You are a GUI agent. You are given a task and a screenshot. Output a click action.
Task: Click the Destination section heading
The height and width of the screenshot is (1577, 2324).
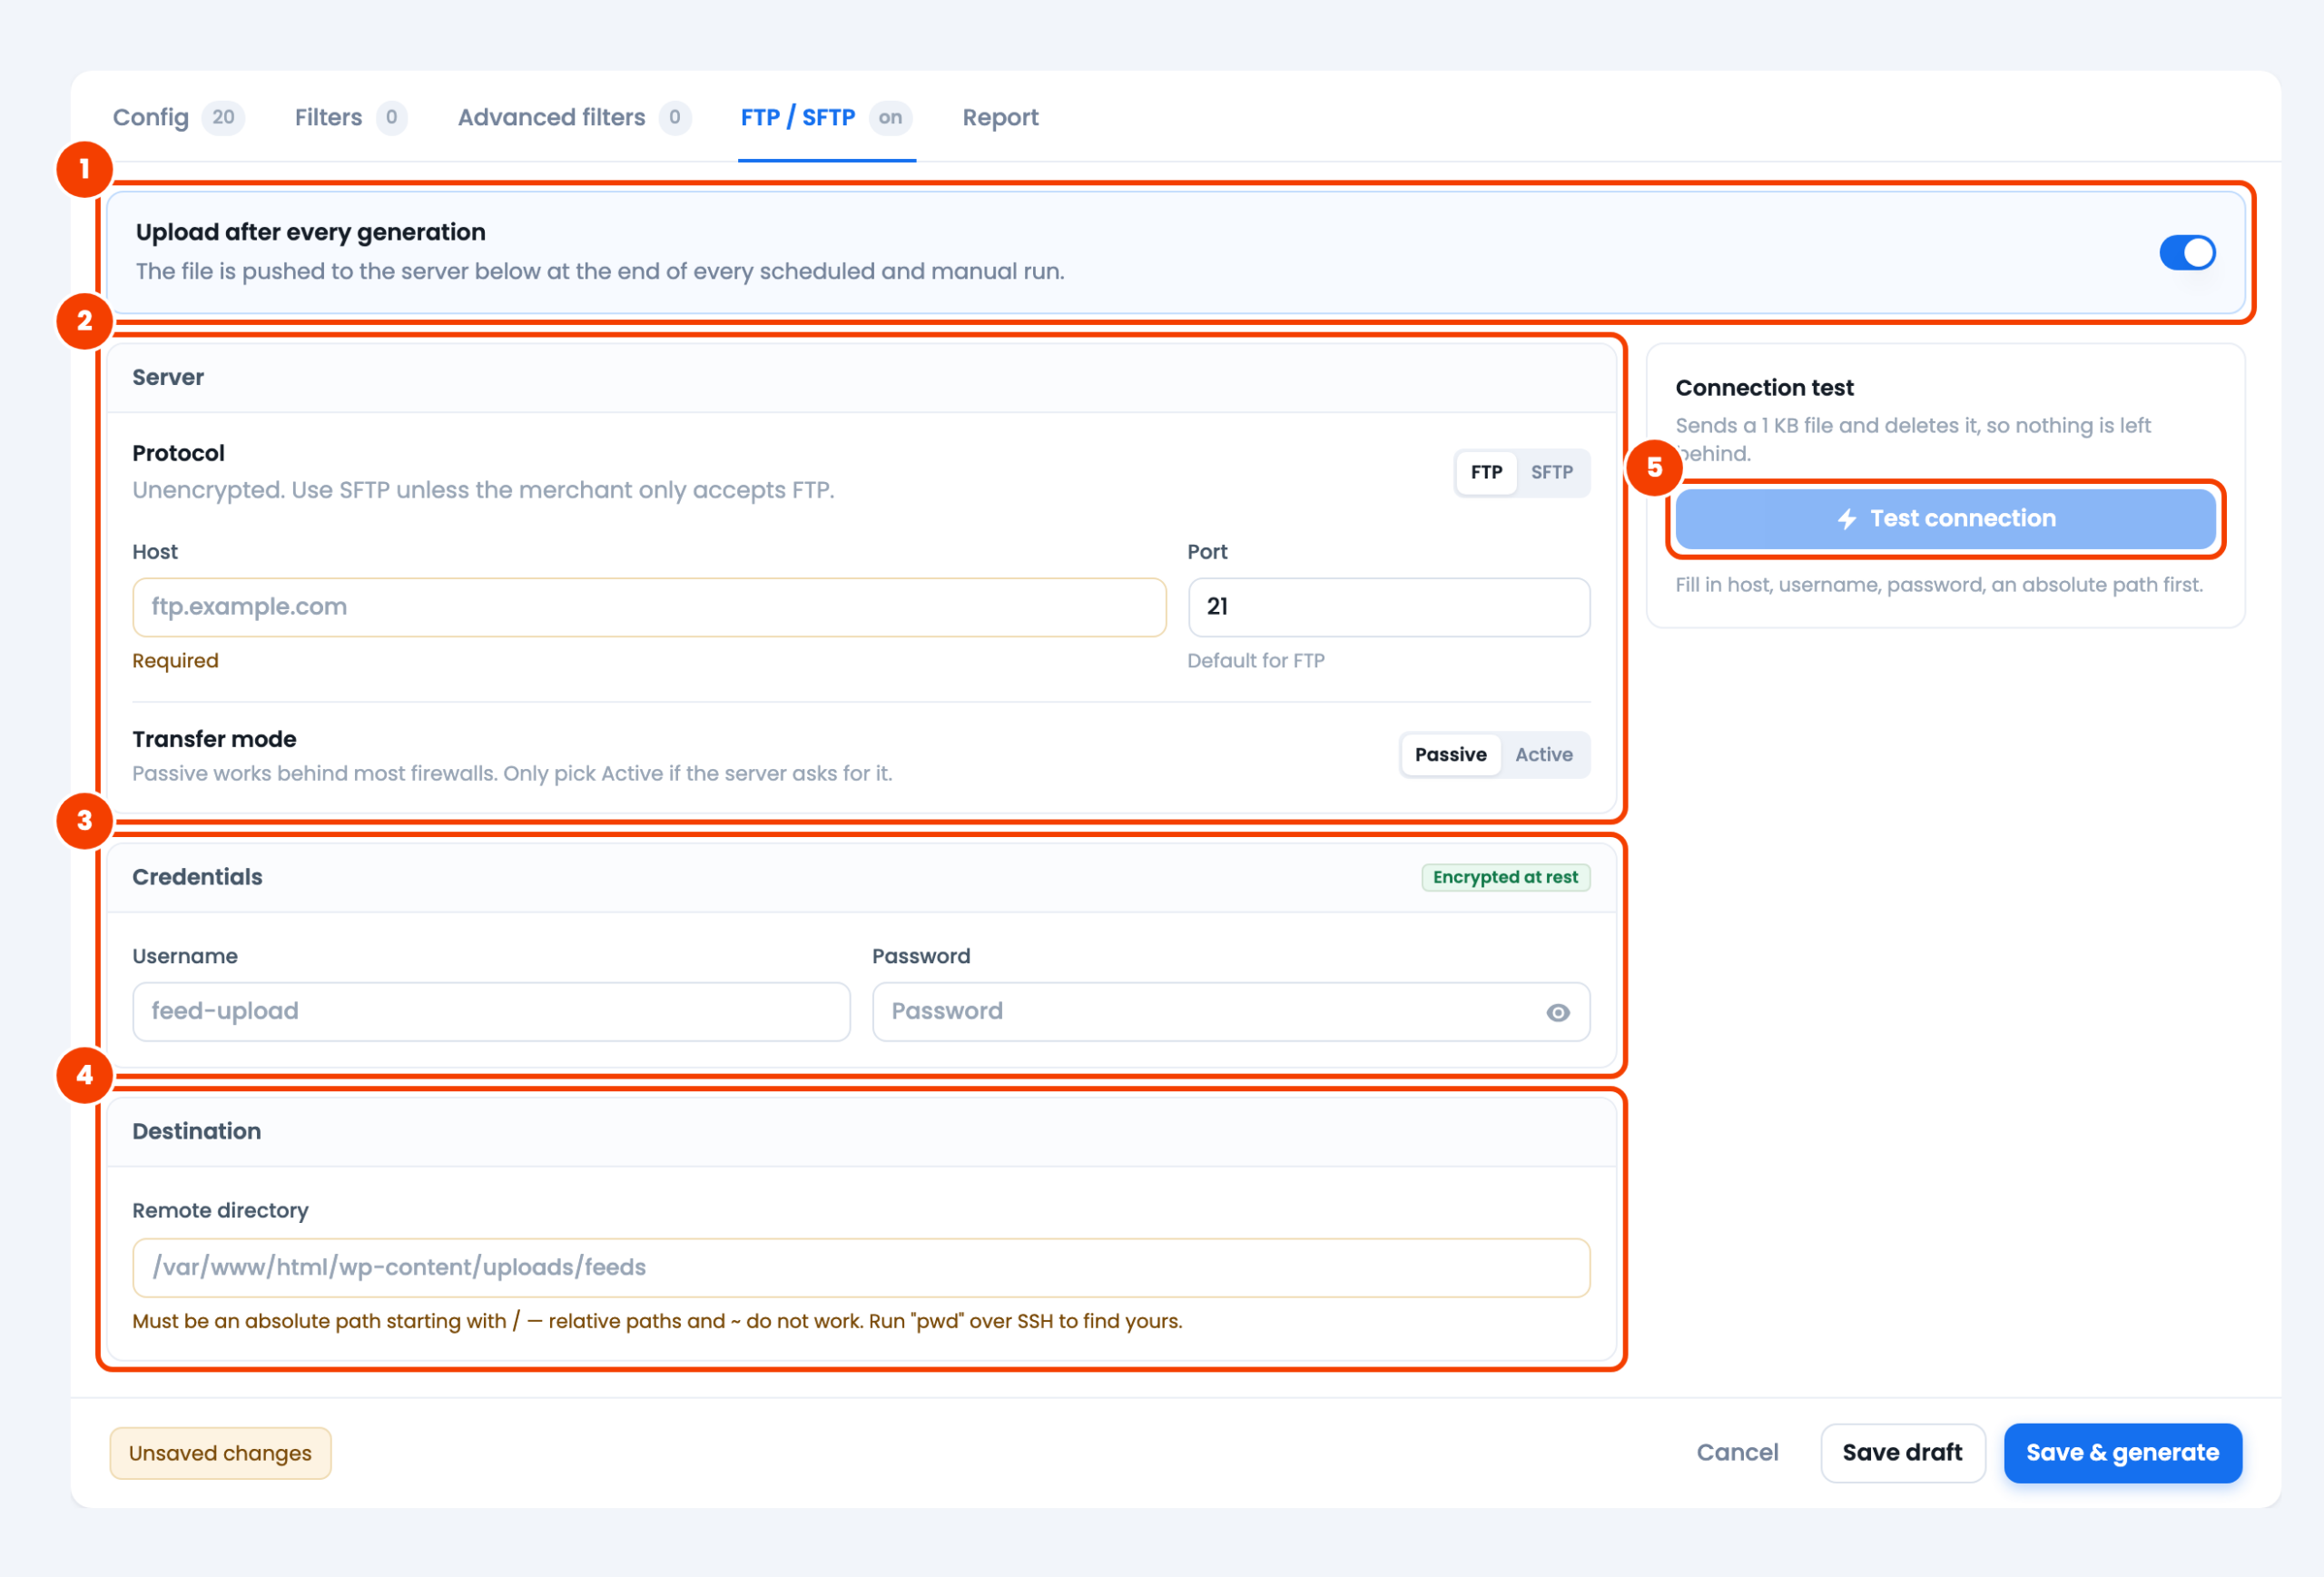click(x=196, y=1131)
